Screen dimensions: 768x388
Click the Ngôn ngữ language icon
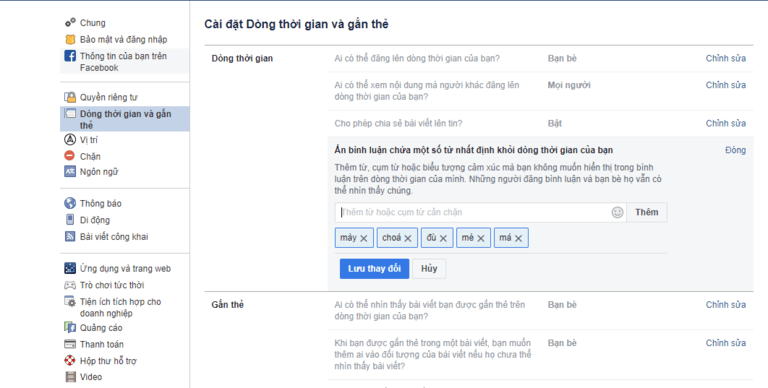tap(70, 171)
